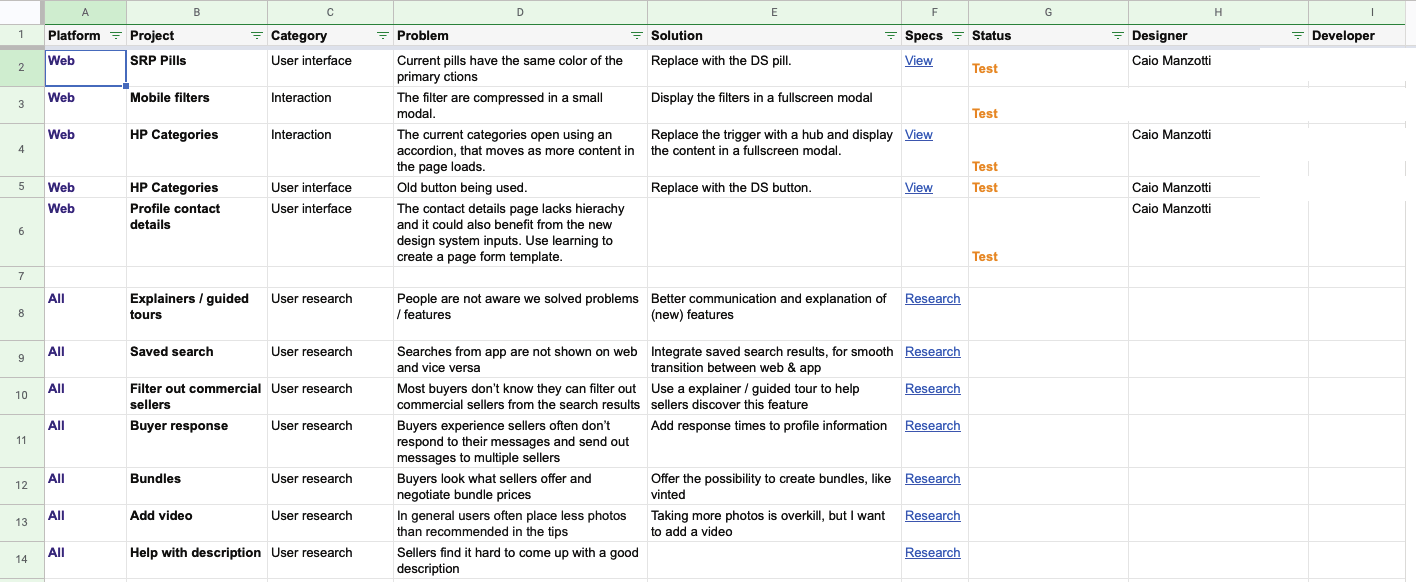1416x582 pixels.
Task: Open the Solution column filter dropdown
Action: (890, 36)
